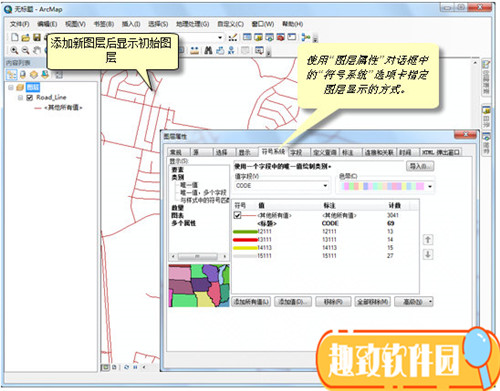The height and width of the screenshot is (391, 500).
Task: Create a new map document icon
Action: [x=15, y=37]
